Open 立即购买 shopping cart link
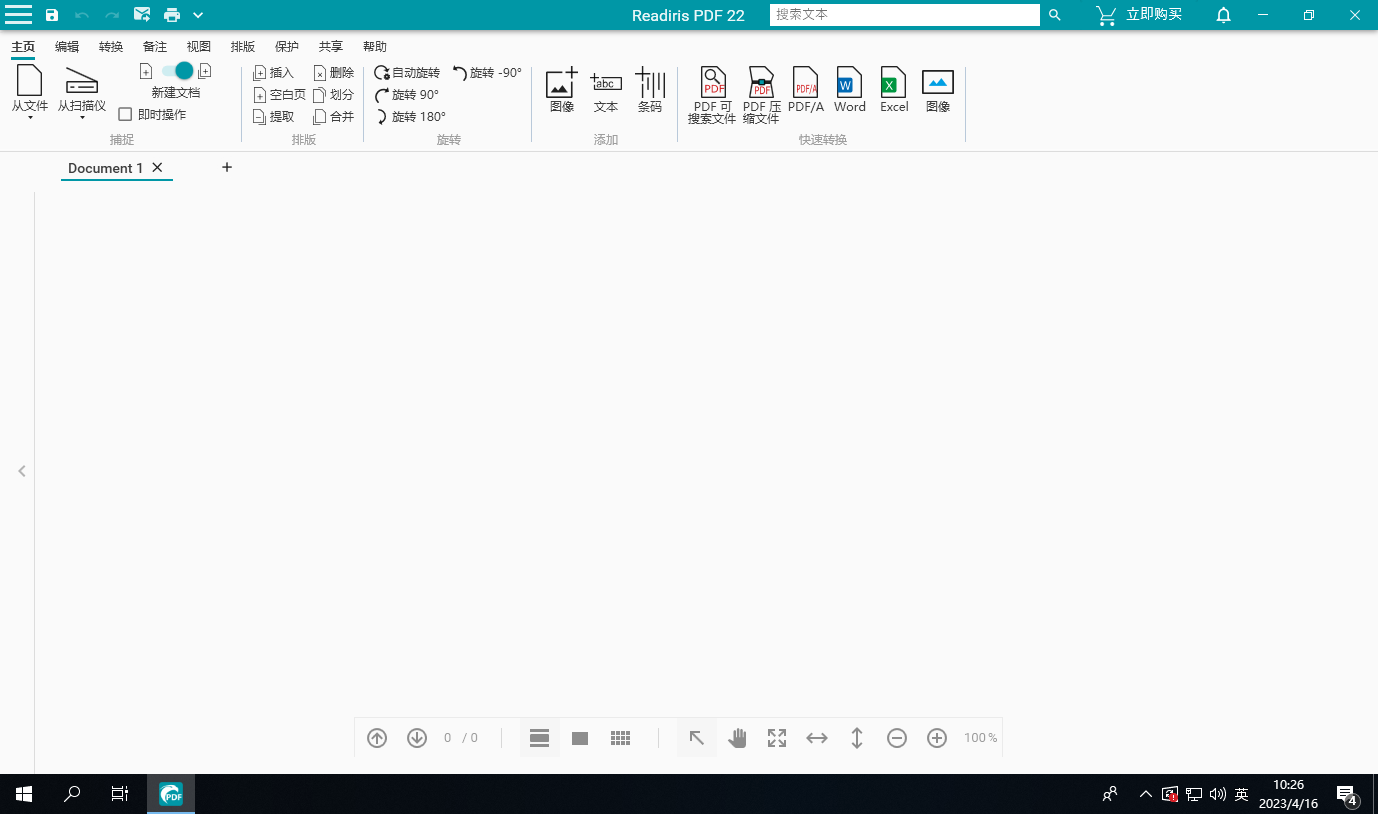The height and width of the screenshot is (814, 1378). pyautogui.click(x=1139, y=15)
